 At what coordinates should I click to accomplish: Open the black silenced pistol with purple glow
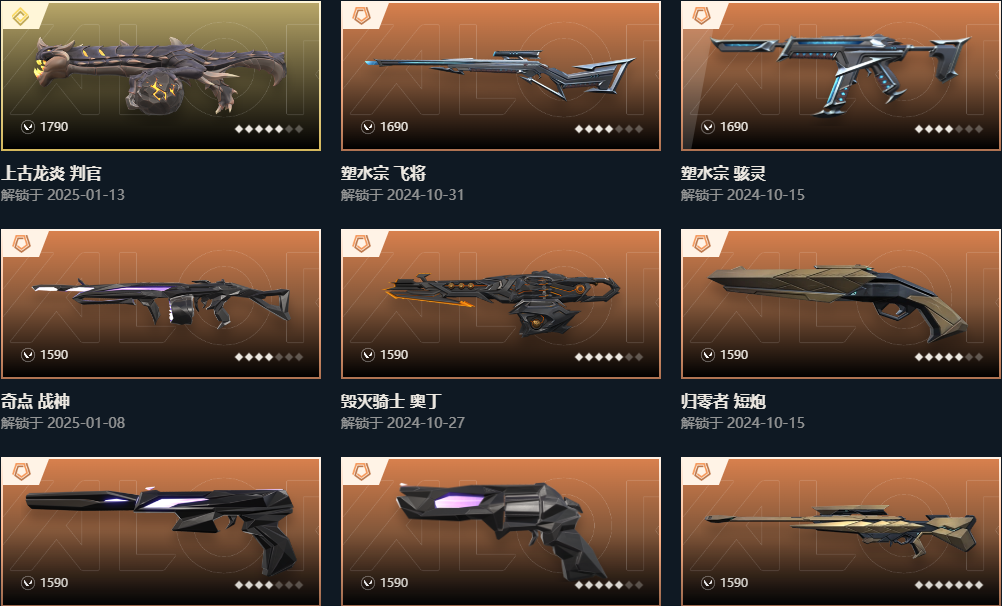pos(160,529)
